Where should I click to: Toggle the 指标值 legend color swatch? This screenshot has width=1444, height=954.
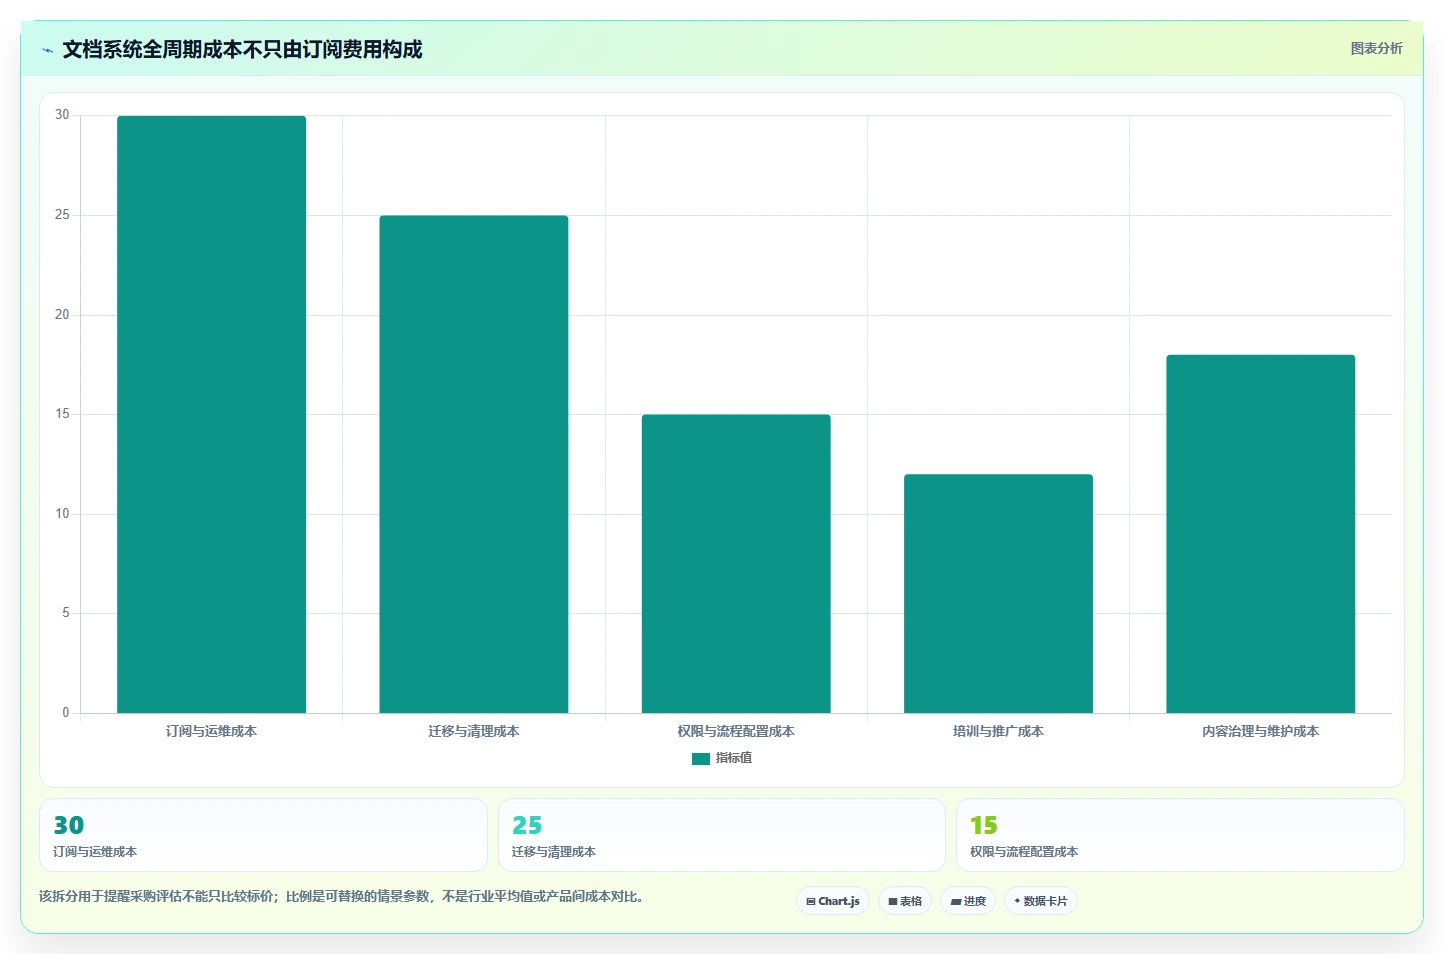701,759
